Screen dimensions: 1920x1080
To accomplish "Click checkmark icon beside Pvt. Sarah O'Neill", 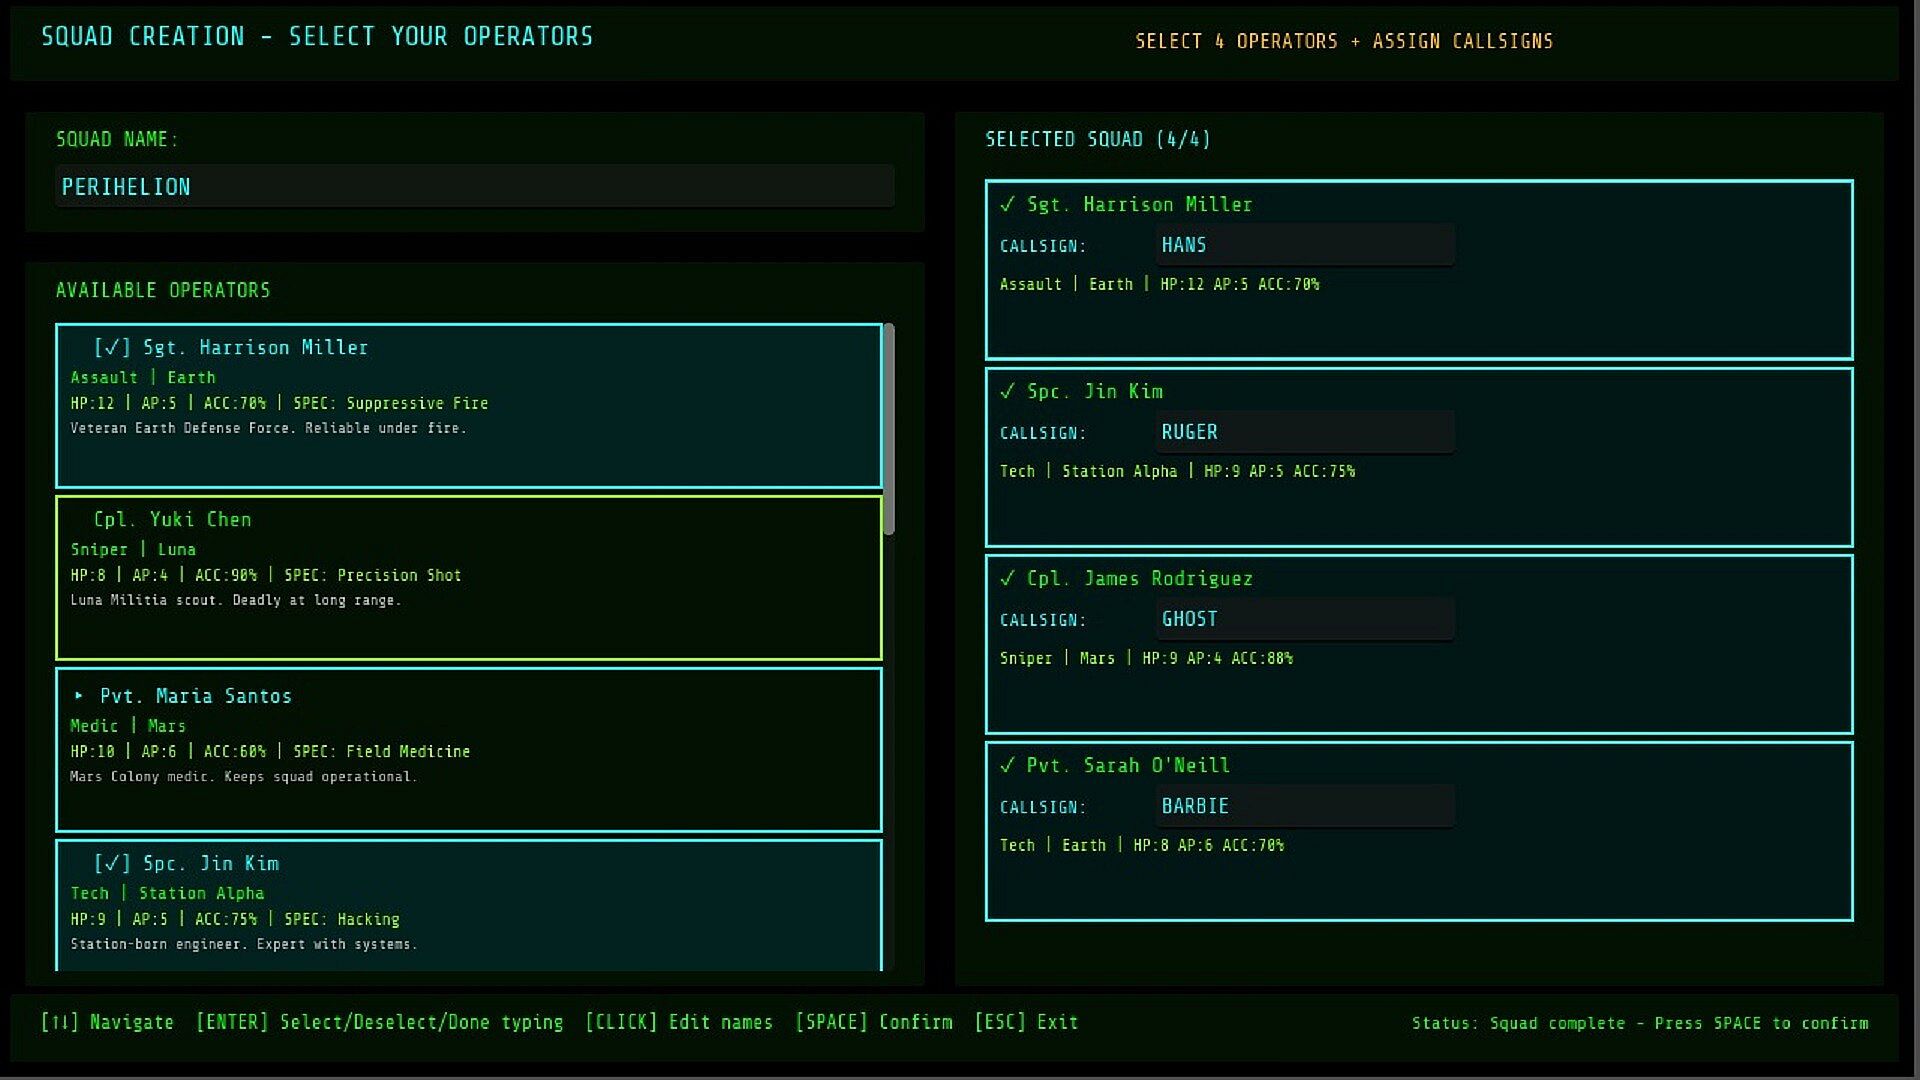I will click(1007, 765).
